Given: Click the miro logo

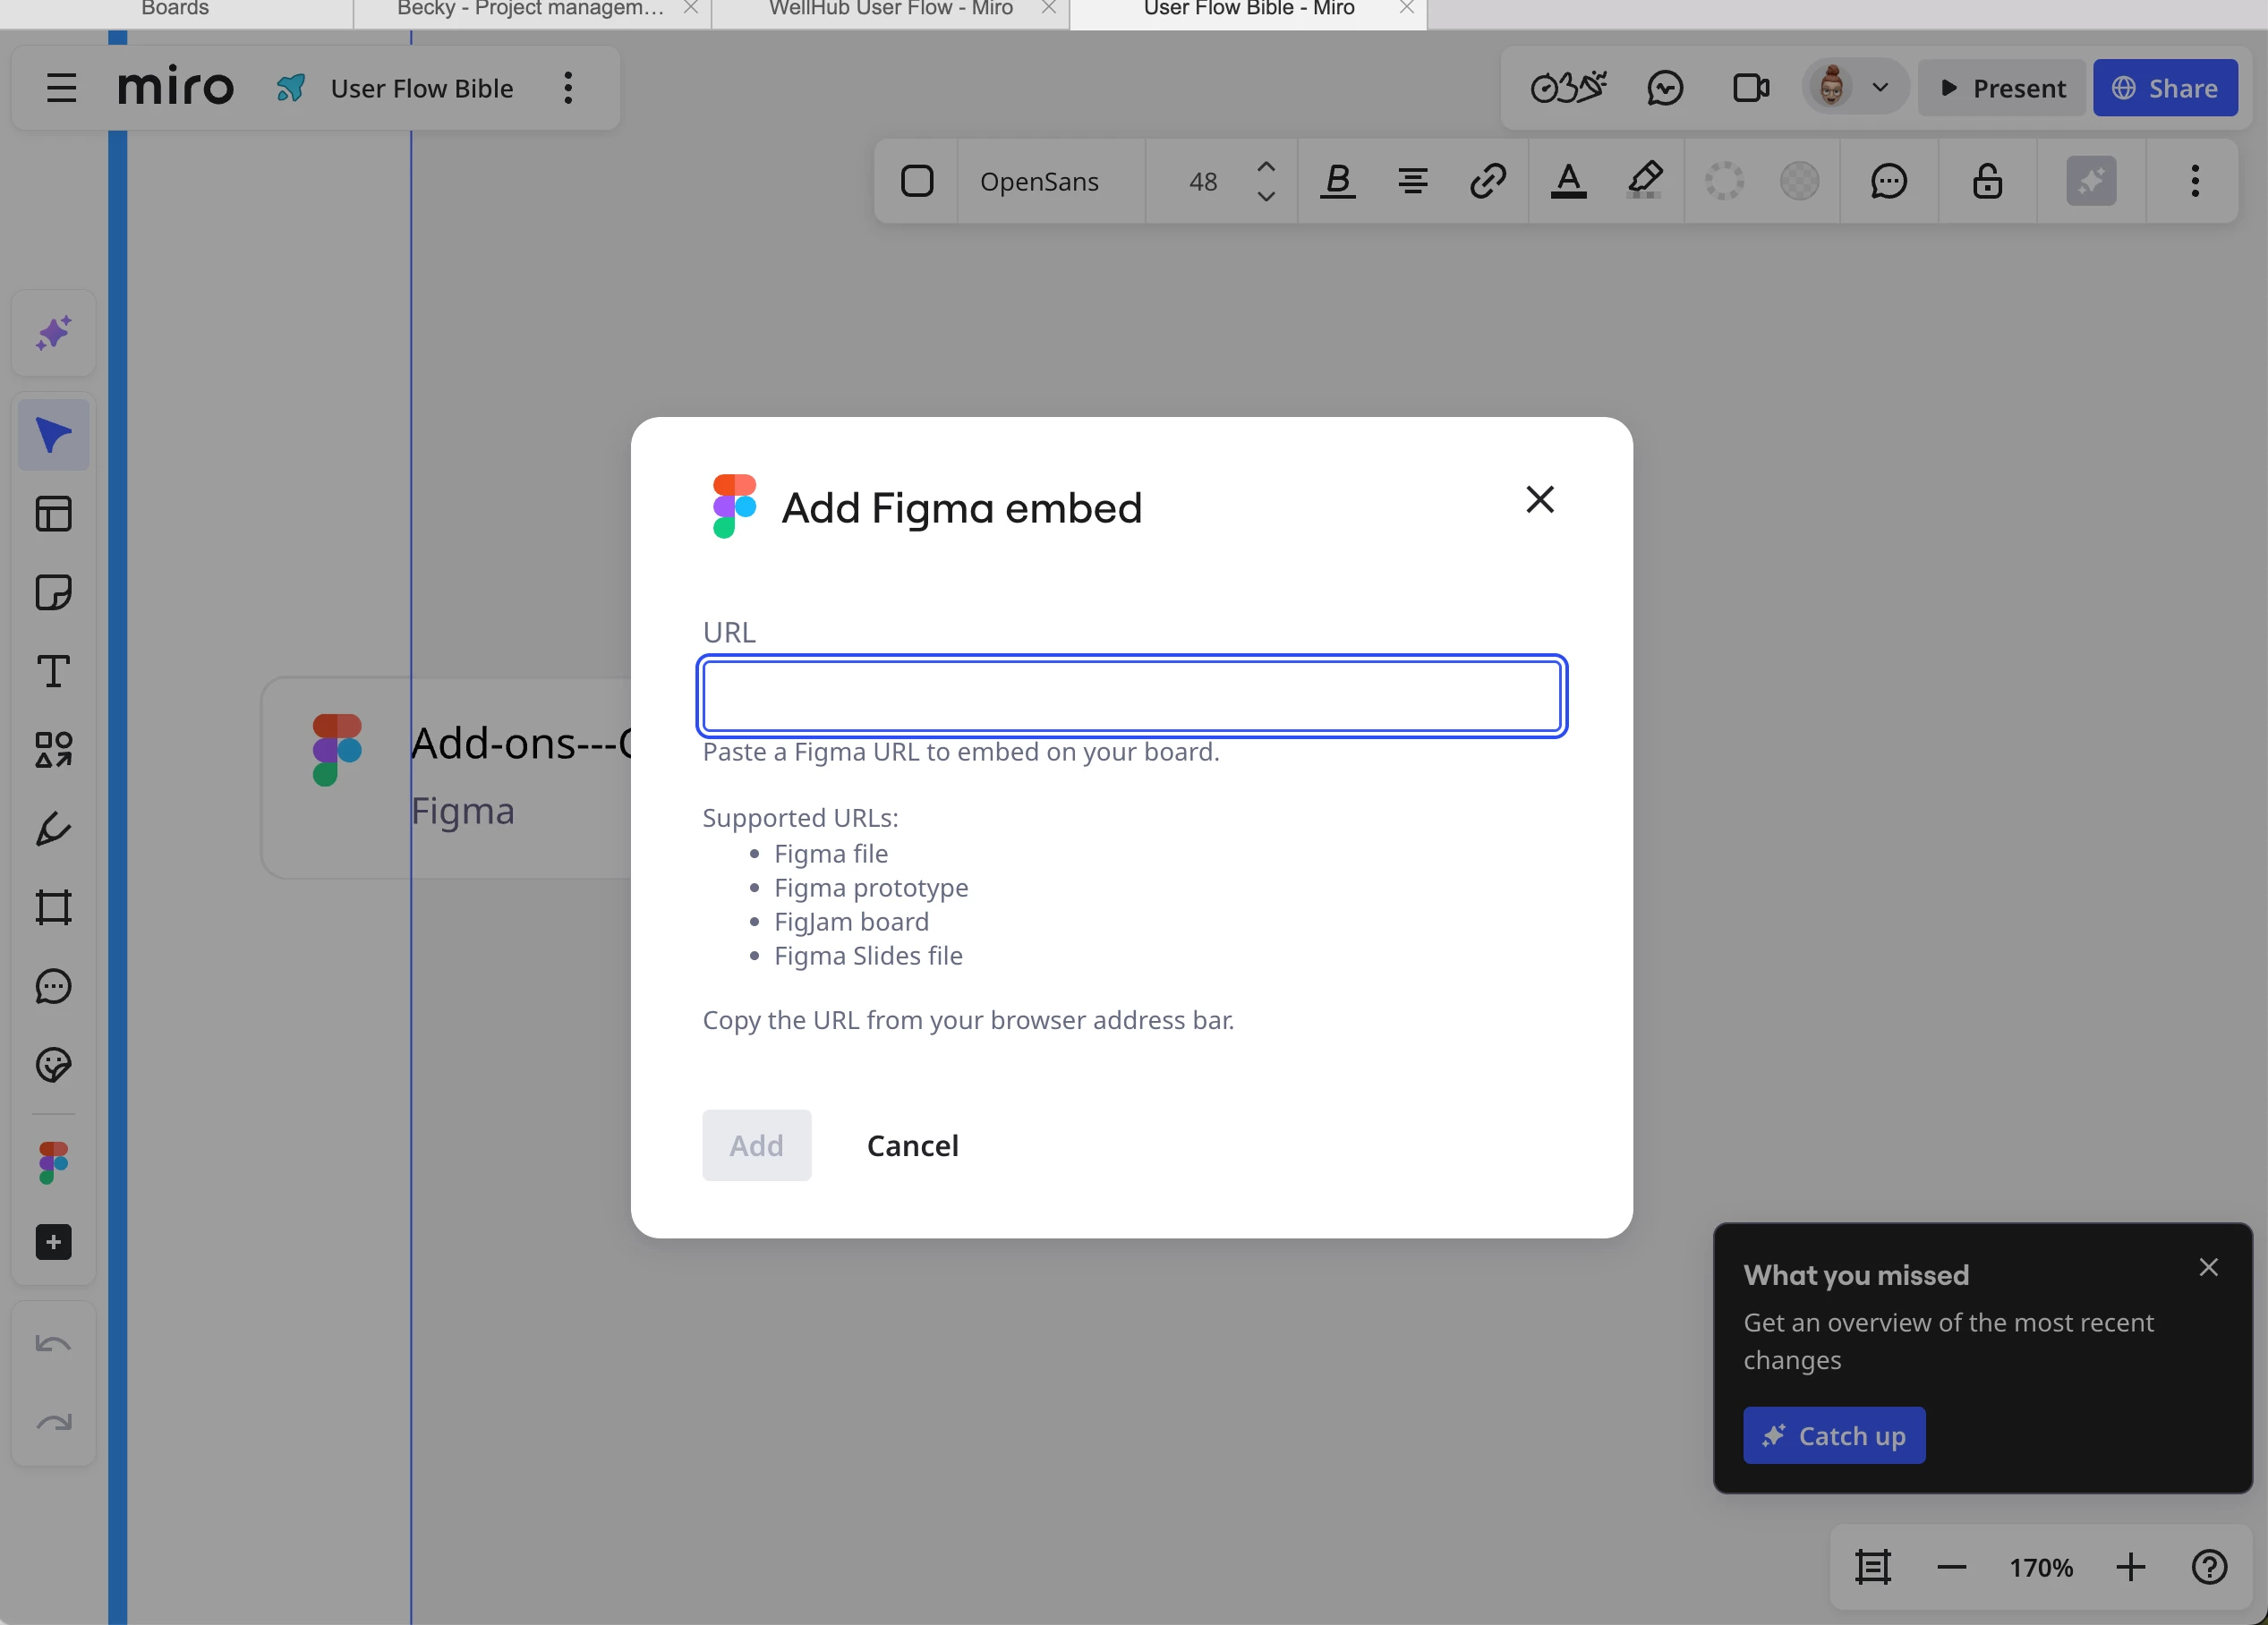Looking at the screenshot, I should [x=176, y=88].
